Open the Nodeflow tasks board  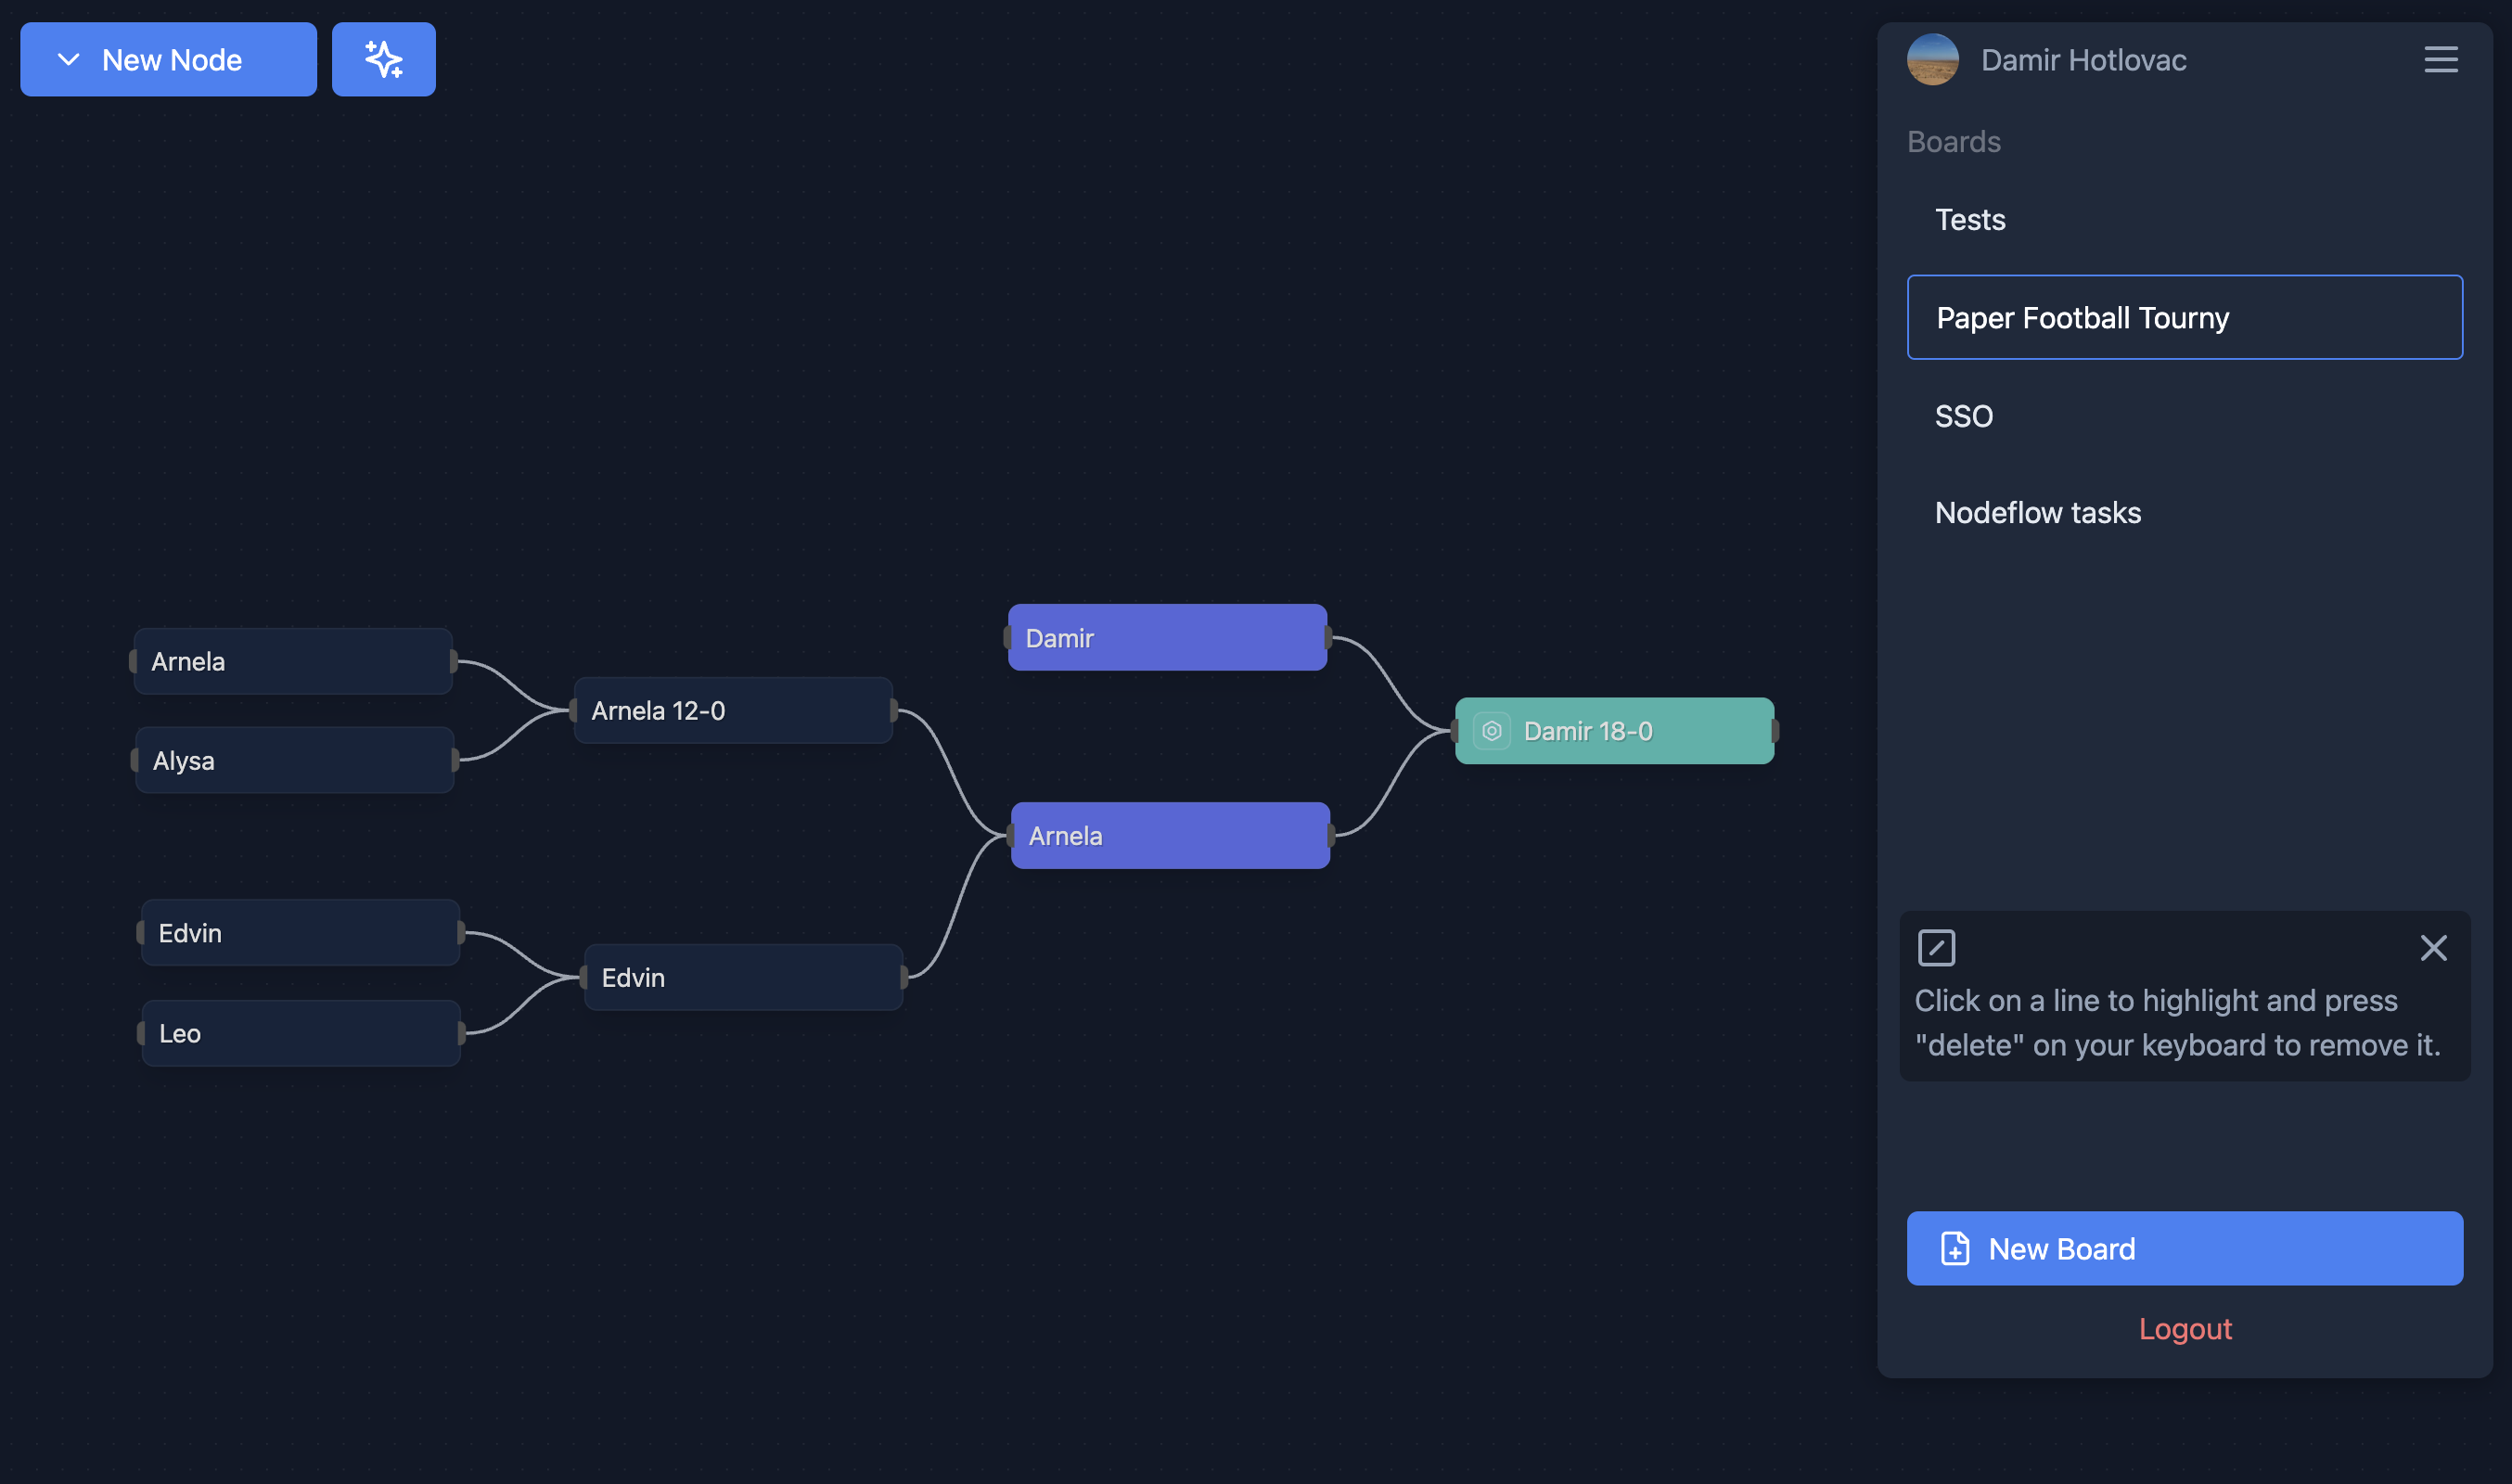(2037, 513)
